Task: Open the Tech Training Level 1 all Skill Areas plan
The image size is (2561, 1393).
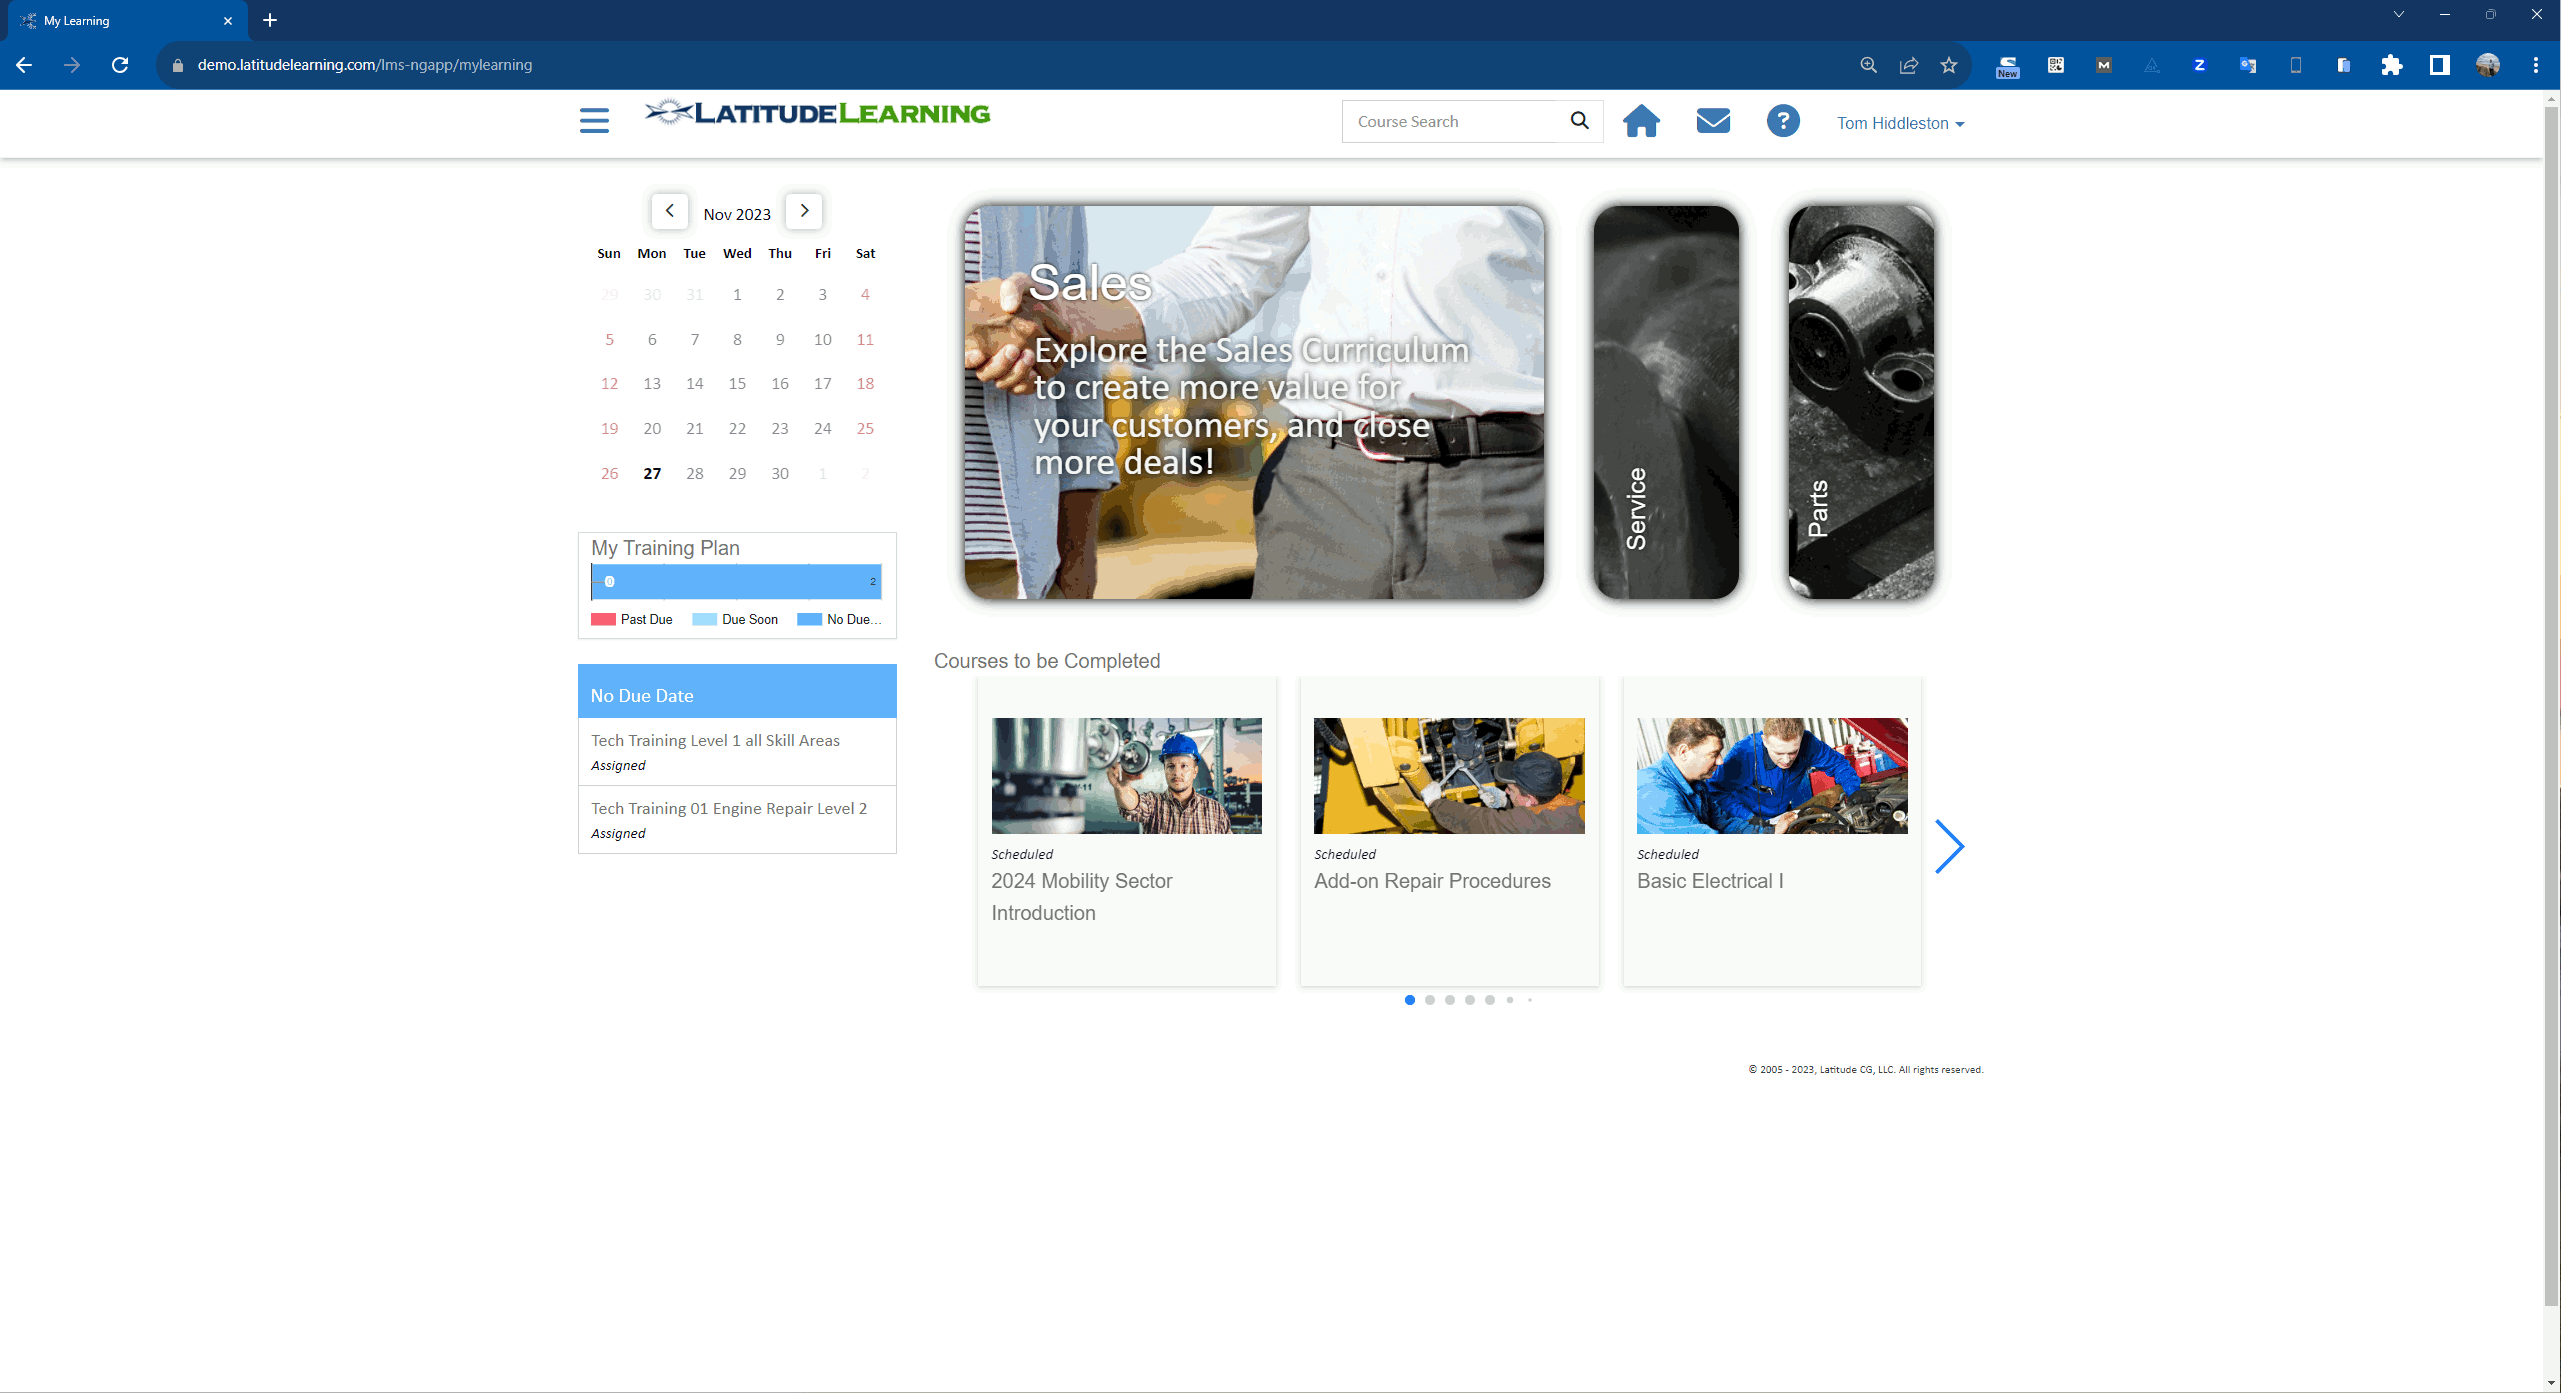Action: point(714,740)
